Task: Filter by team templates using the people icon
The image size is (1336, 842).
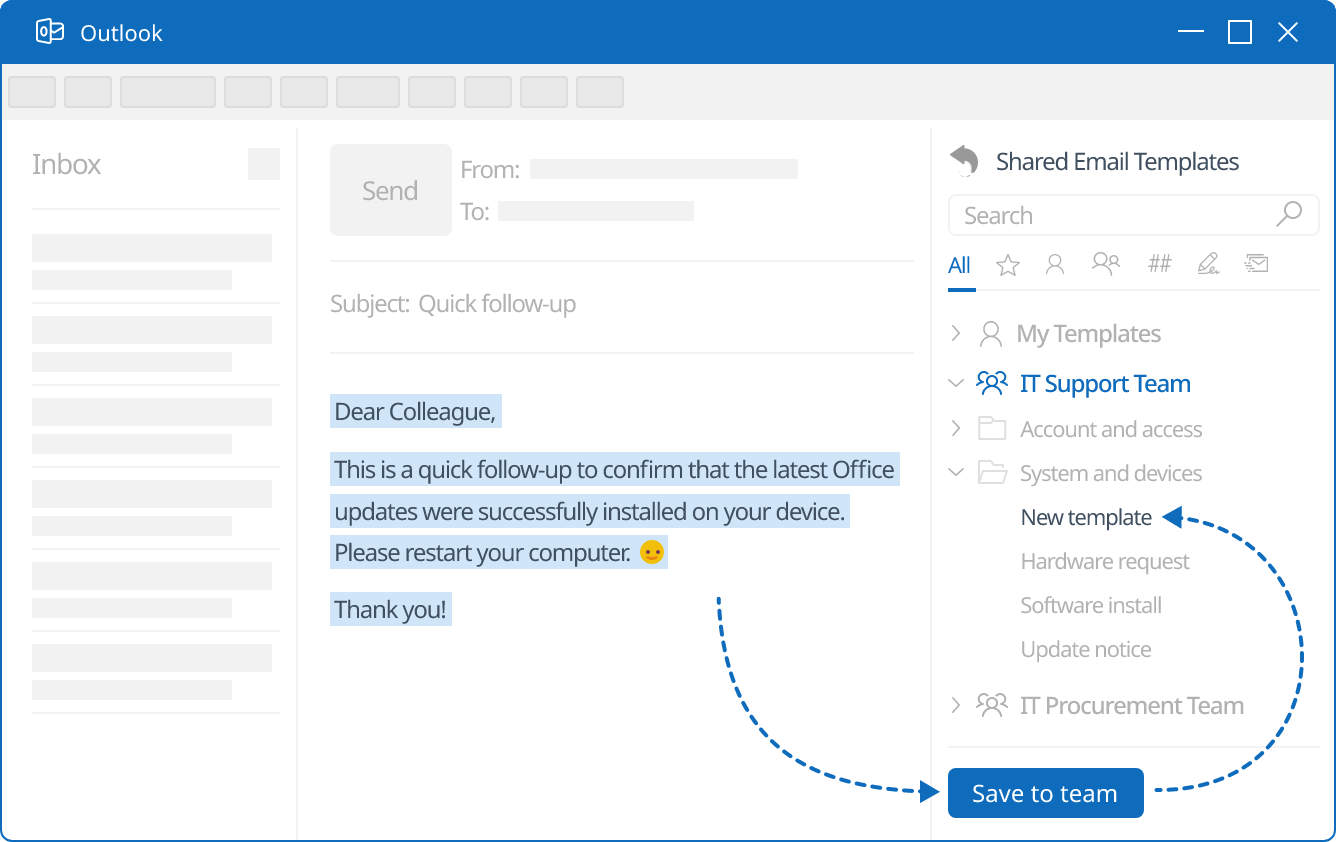Action: coord(1106,264)
